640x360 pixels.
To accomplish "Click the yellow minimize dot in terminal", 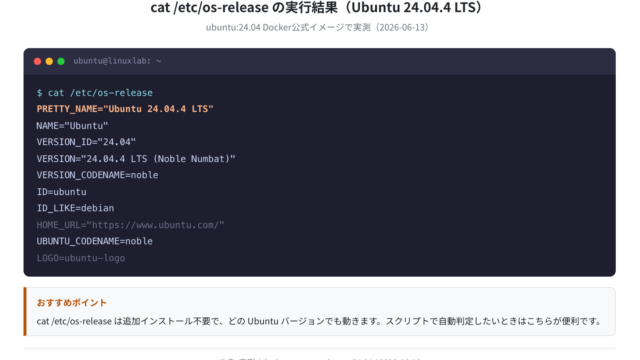I will [x=49, y=61].
